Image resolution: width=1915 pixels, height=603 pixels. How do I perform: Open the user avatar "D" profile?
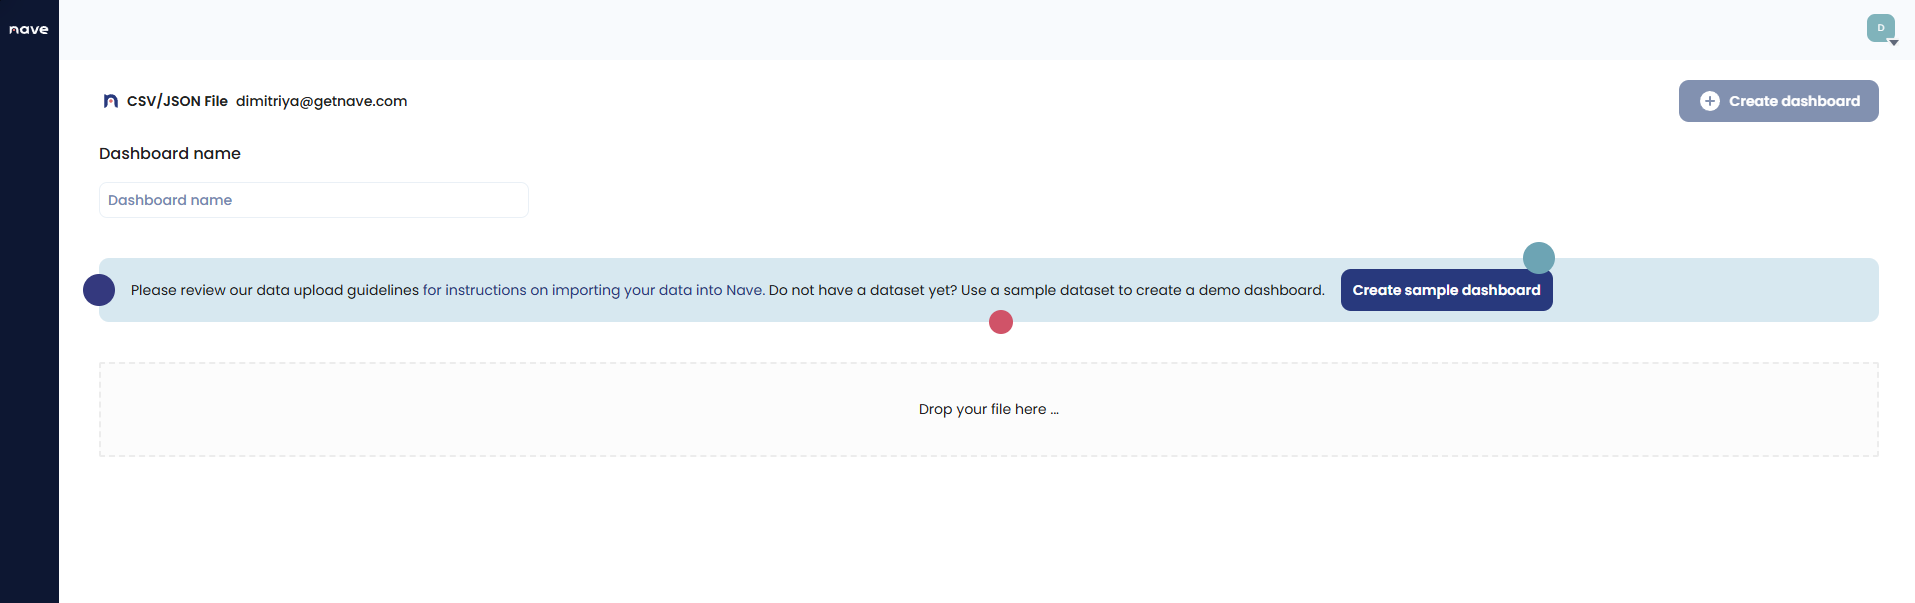[x=1879, y=28]
